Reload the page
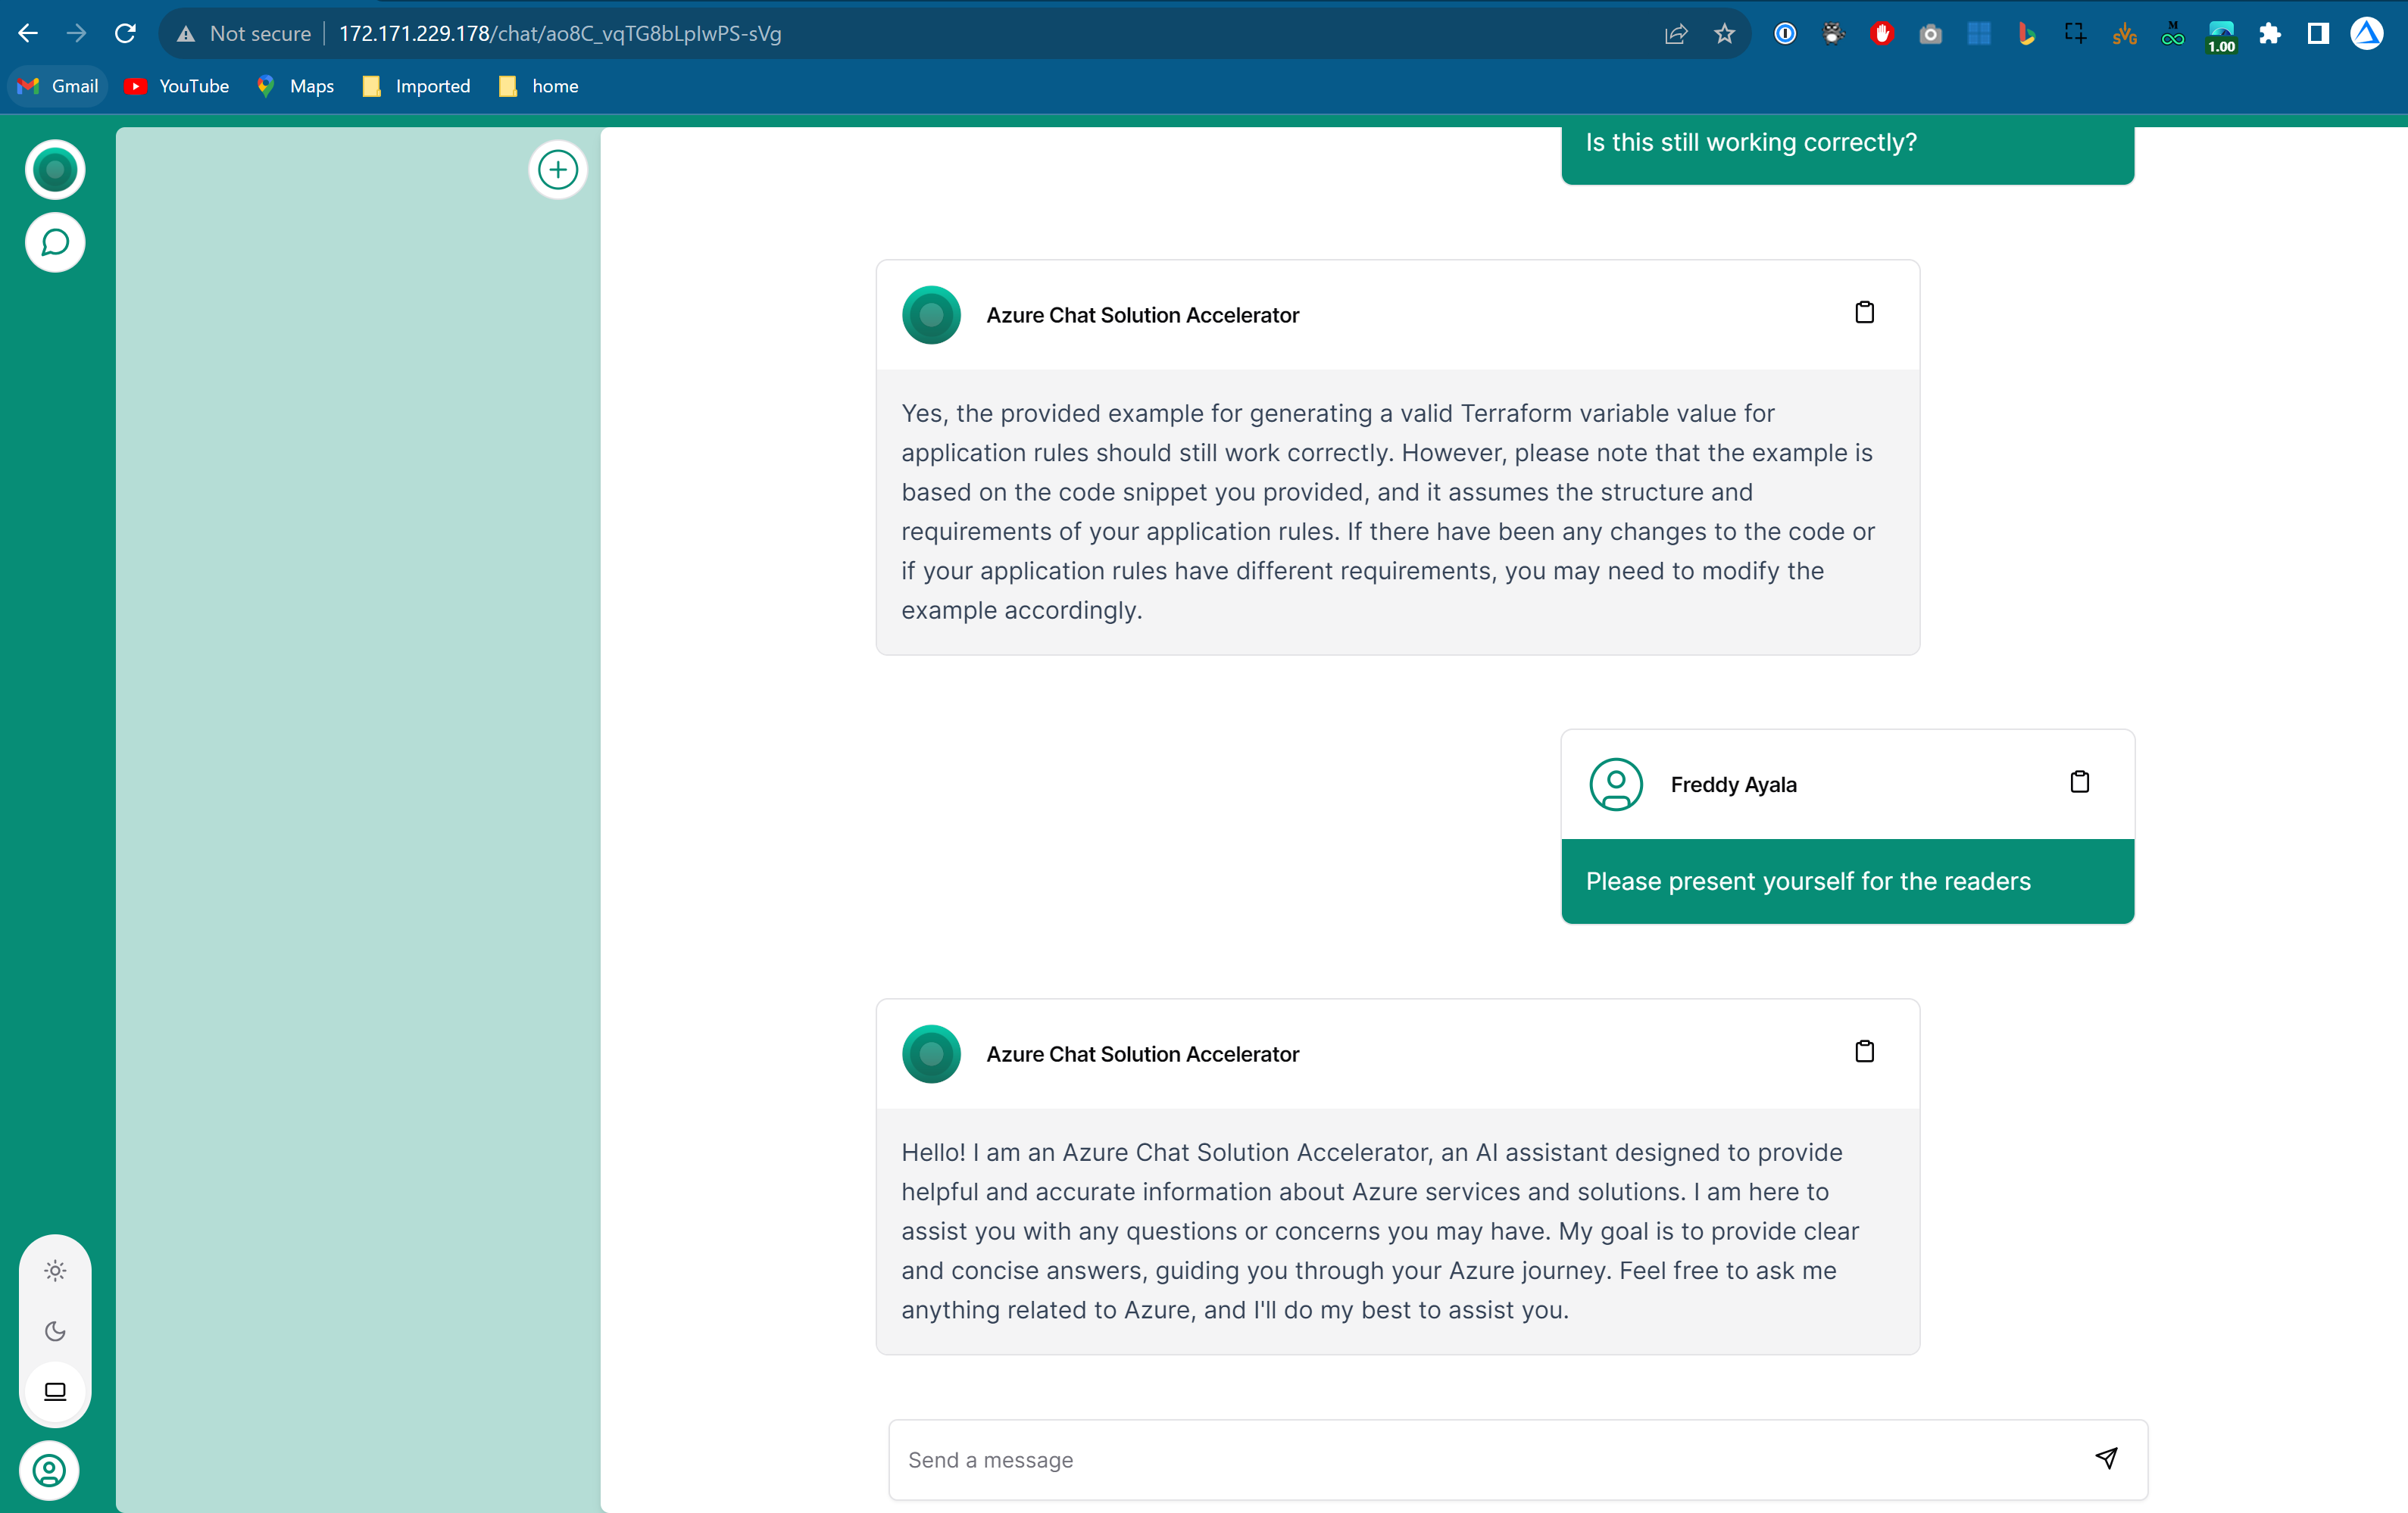Viewport: 2408px width, 1513px height. pos(125,33)
